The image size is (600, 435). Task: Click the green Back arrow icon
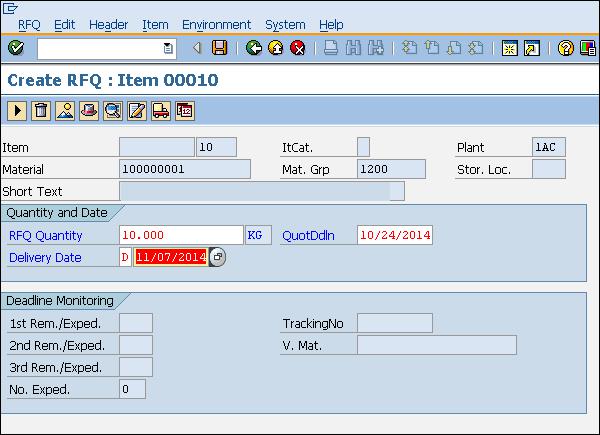click(254, 48)
